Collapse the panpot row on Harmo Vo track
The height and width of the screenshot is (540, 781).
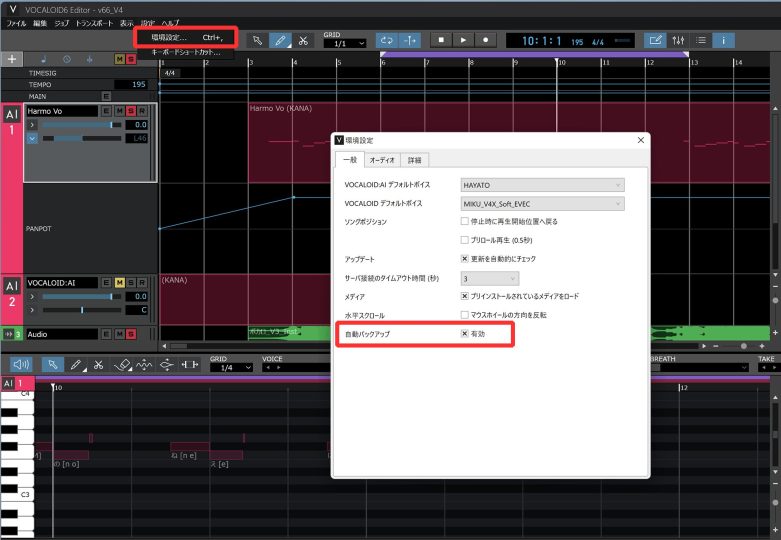pyautogui.click(x=32, y=138)
